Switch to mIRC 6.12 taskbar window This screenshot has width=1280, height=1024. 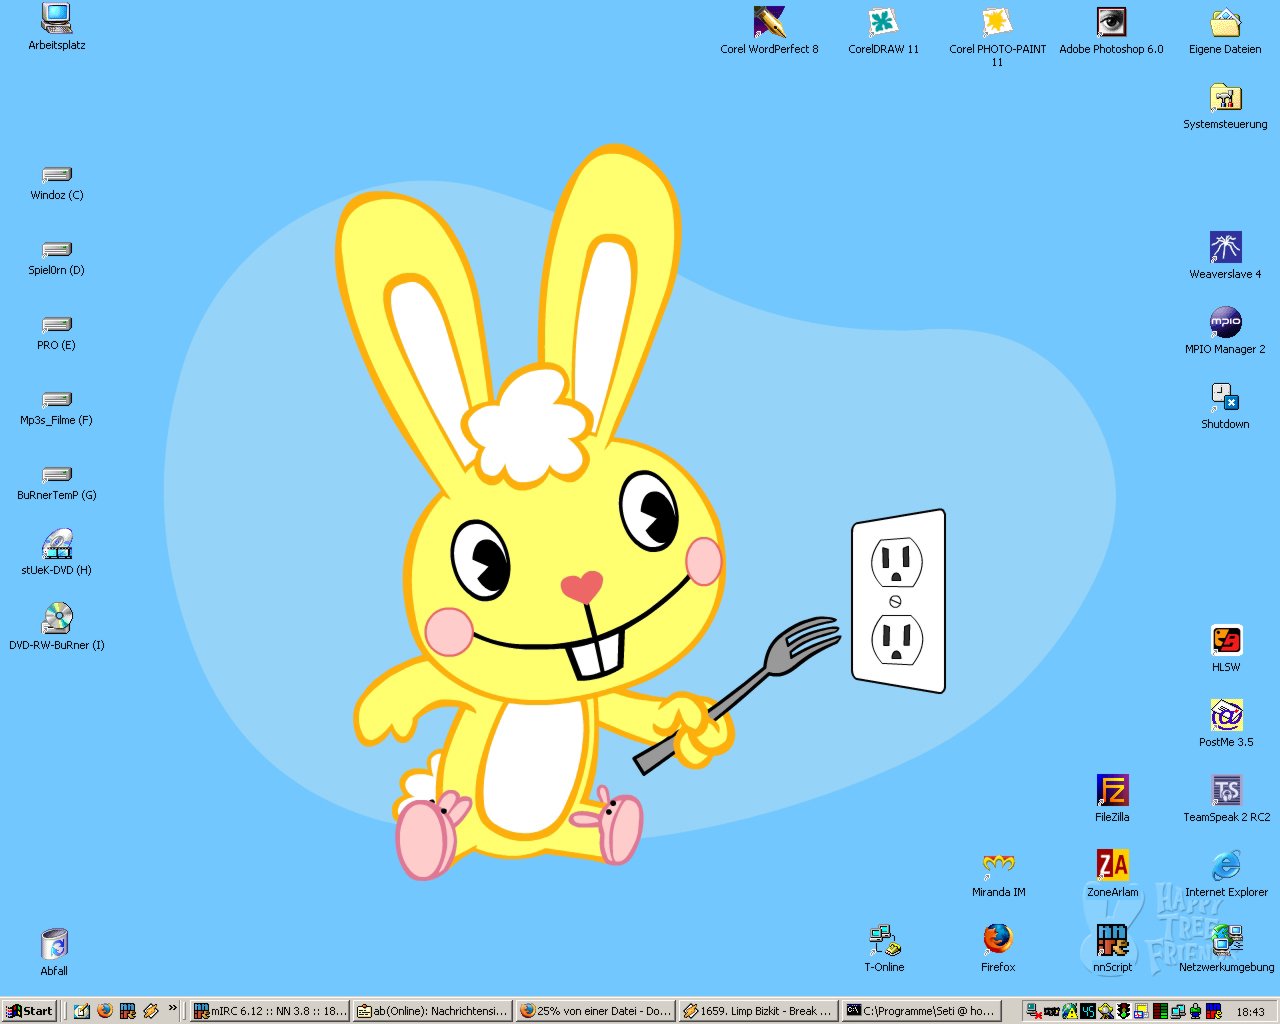pyautogui.click(x=270, y=1011)
